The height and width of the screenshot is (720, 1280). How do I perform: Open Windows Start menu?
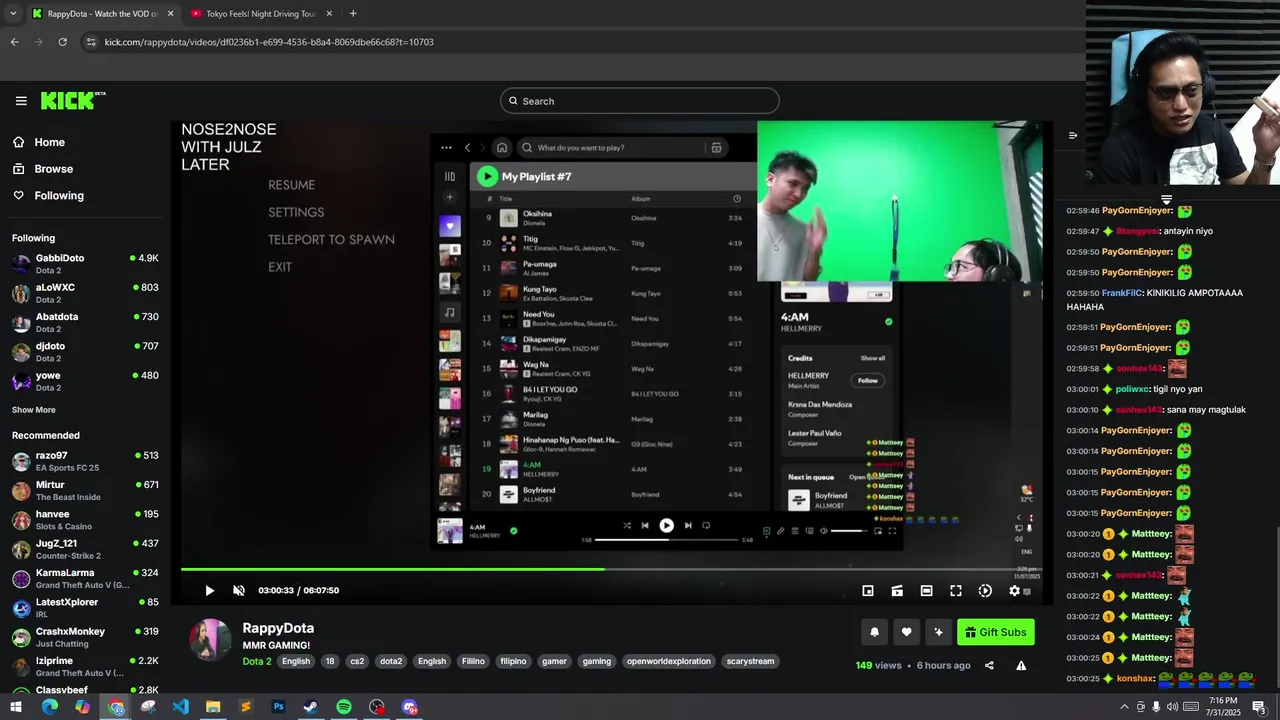16,707
